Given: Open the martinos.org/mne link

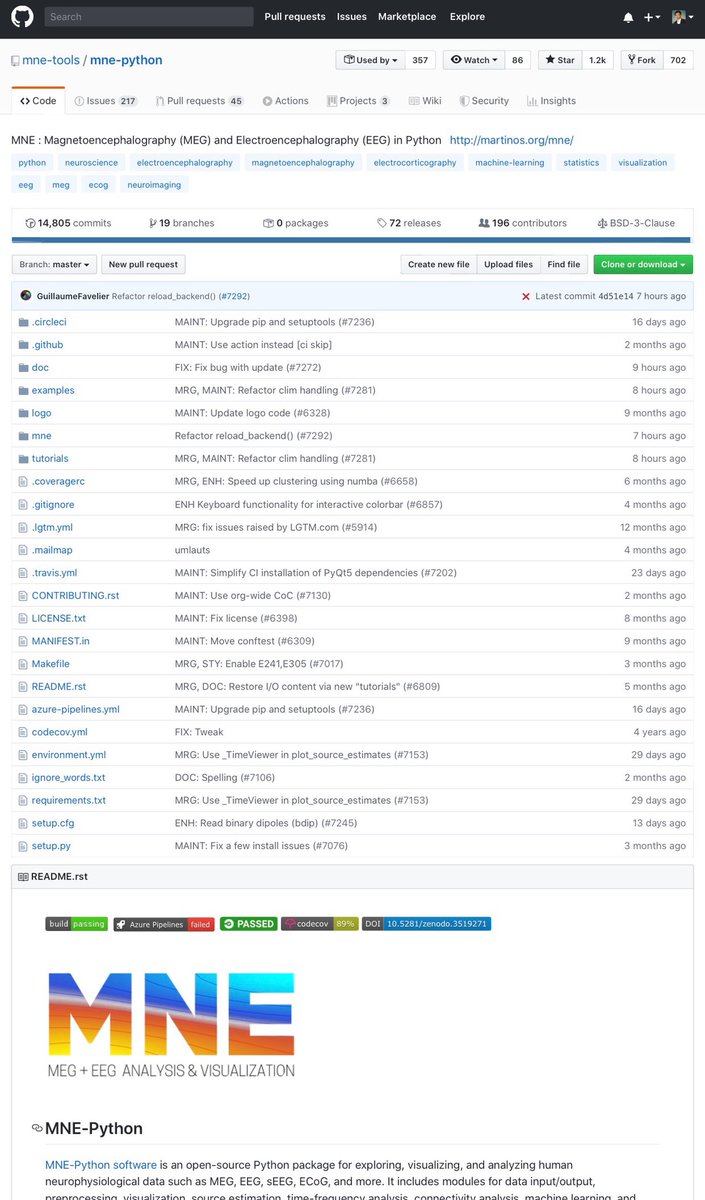Looking at the screenshot, I should [x=512, y=140].
